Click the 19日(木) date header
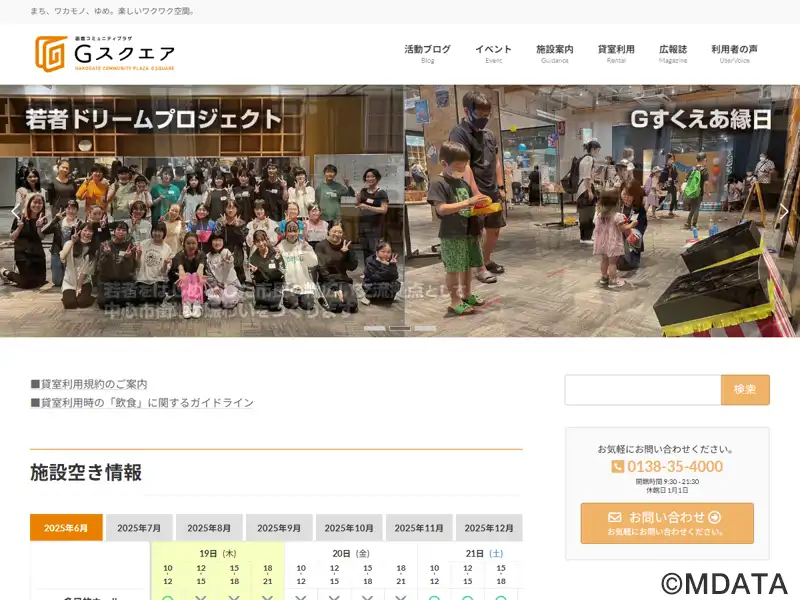 pyautogui.click(x=218, y=553)
